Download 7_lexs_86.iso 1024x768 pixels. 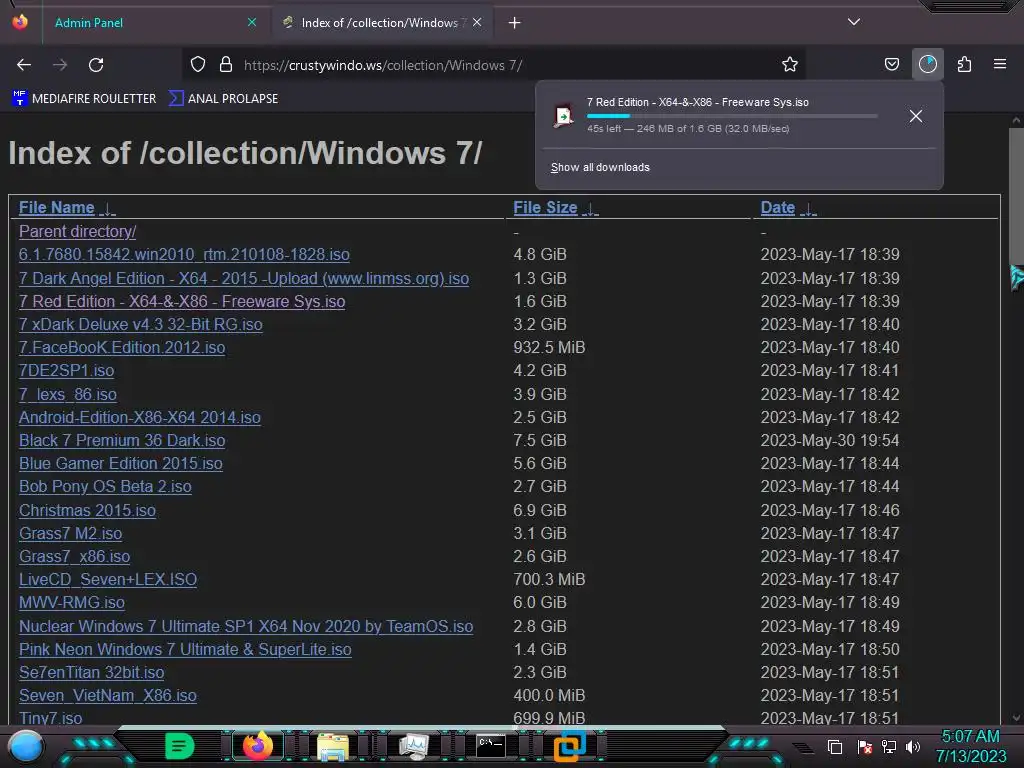pyautogui.click(x=68, y=394)
